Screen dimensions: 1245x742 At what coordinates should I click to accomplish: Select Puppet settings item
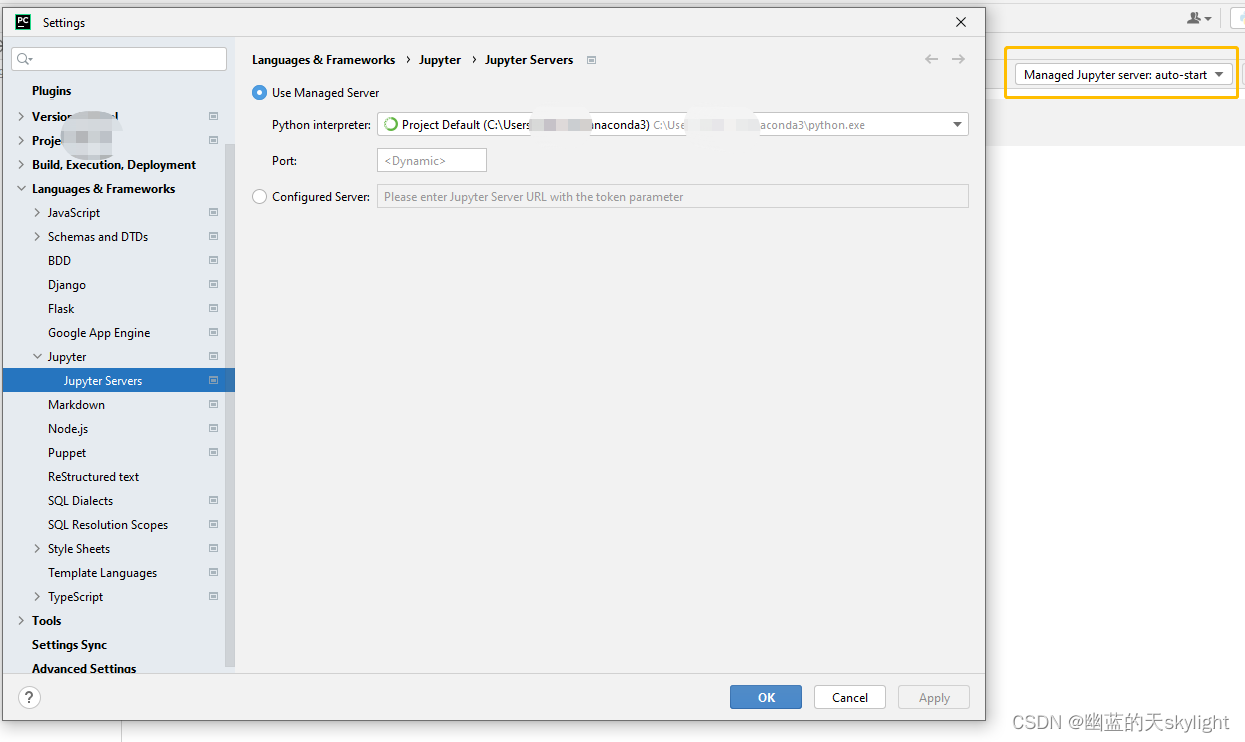(x=67, y=453)
